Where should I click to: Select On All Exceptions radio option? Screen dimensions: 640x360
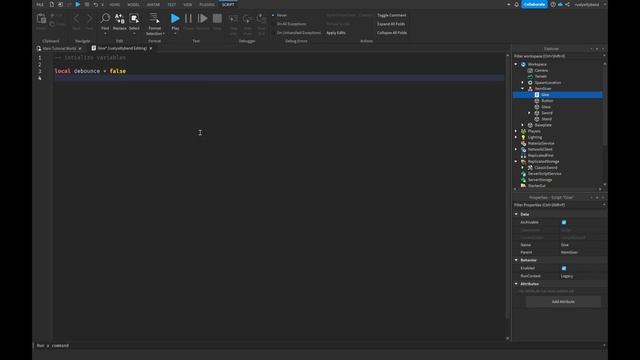(273, 24)
